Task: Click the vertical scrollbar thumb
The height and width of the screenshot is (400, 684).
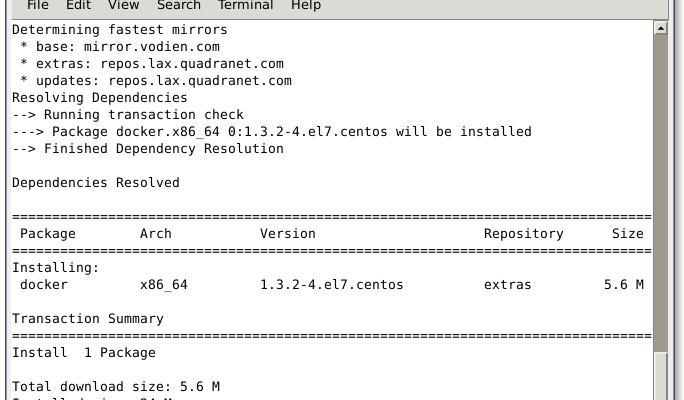Action: 660,193
